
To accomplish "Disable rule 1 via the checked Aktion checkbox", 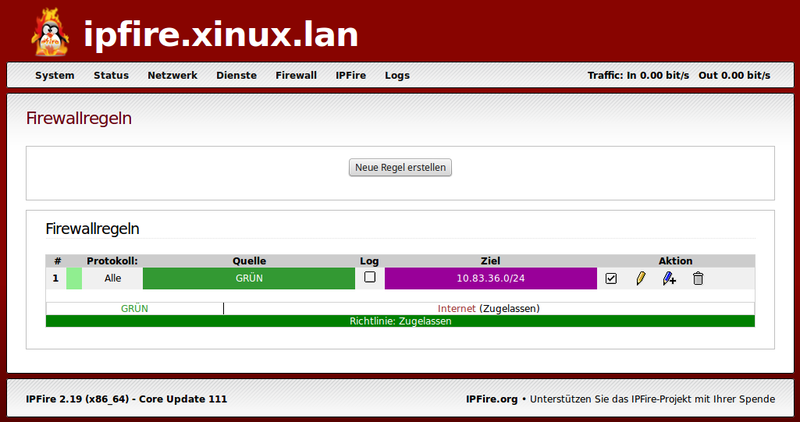I will click(x=611, y=278).
